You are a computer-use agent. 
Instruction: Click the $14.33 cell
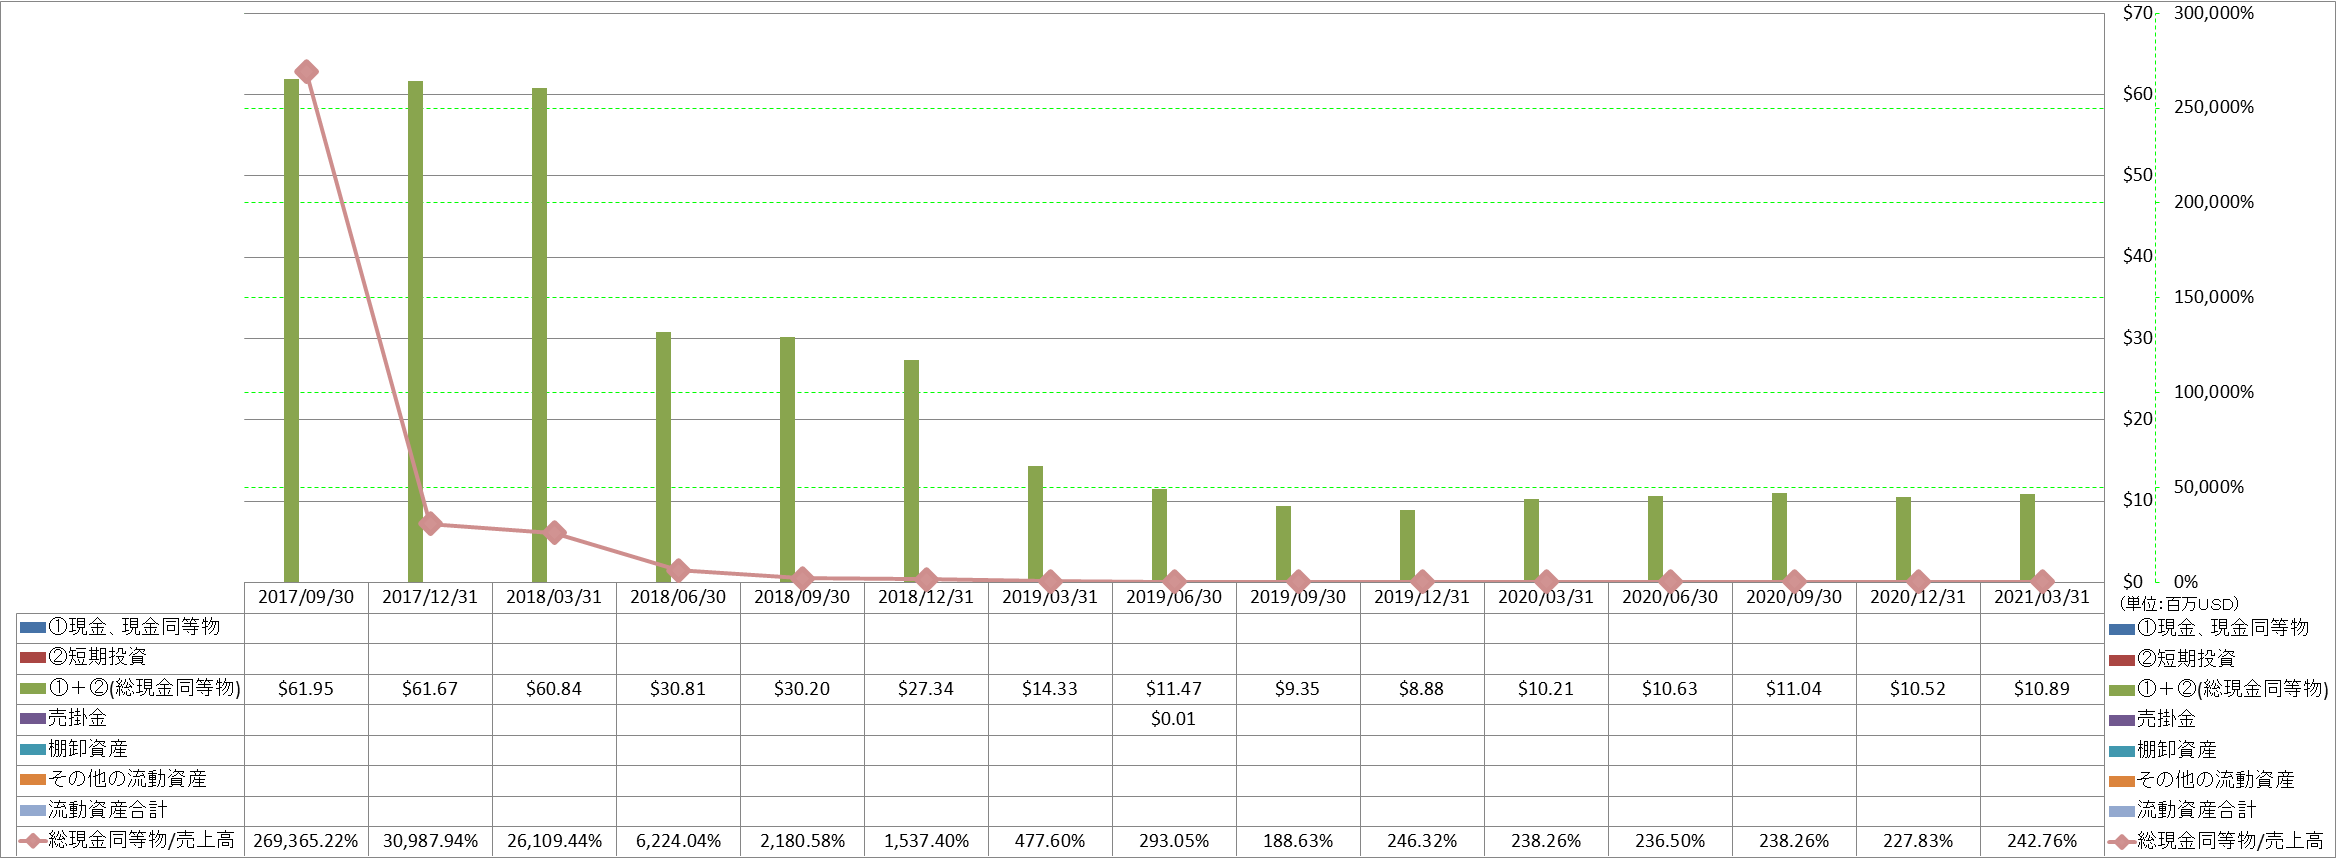click(x=1050, y=689)
